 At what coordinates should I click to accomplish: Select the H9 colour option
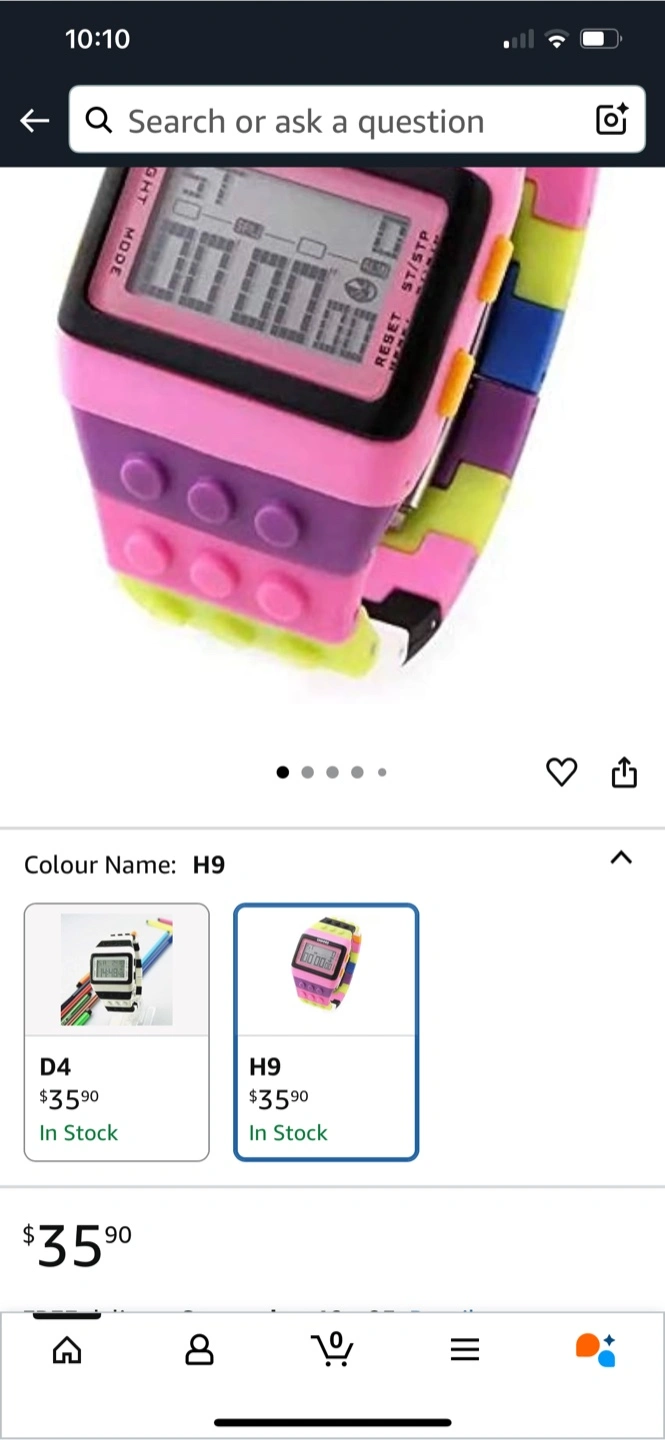pyautogui.click(x=326, y=1032)
